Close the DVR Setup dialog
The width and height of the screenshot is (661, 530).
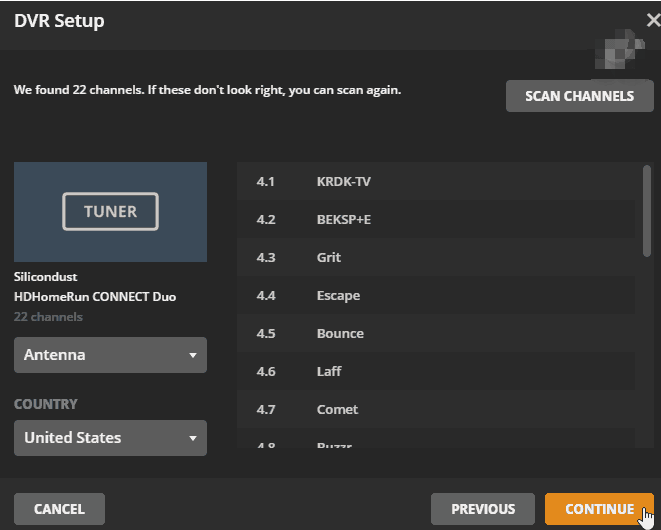653,20
